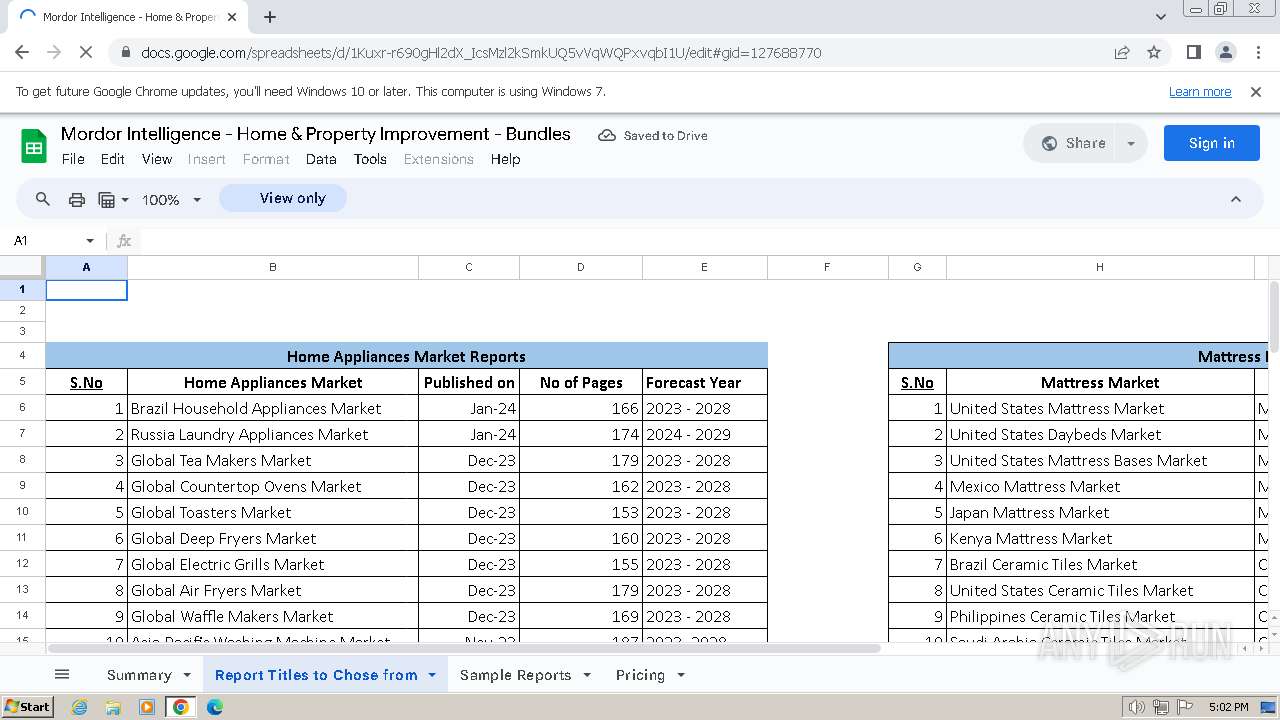
Task: Launch media player from taskbar
Action: [x=147, y=707]
